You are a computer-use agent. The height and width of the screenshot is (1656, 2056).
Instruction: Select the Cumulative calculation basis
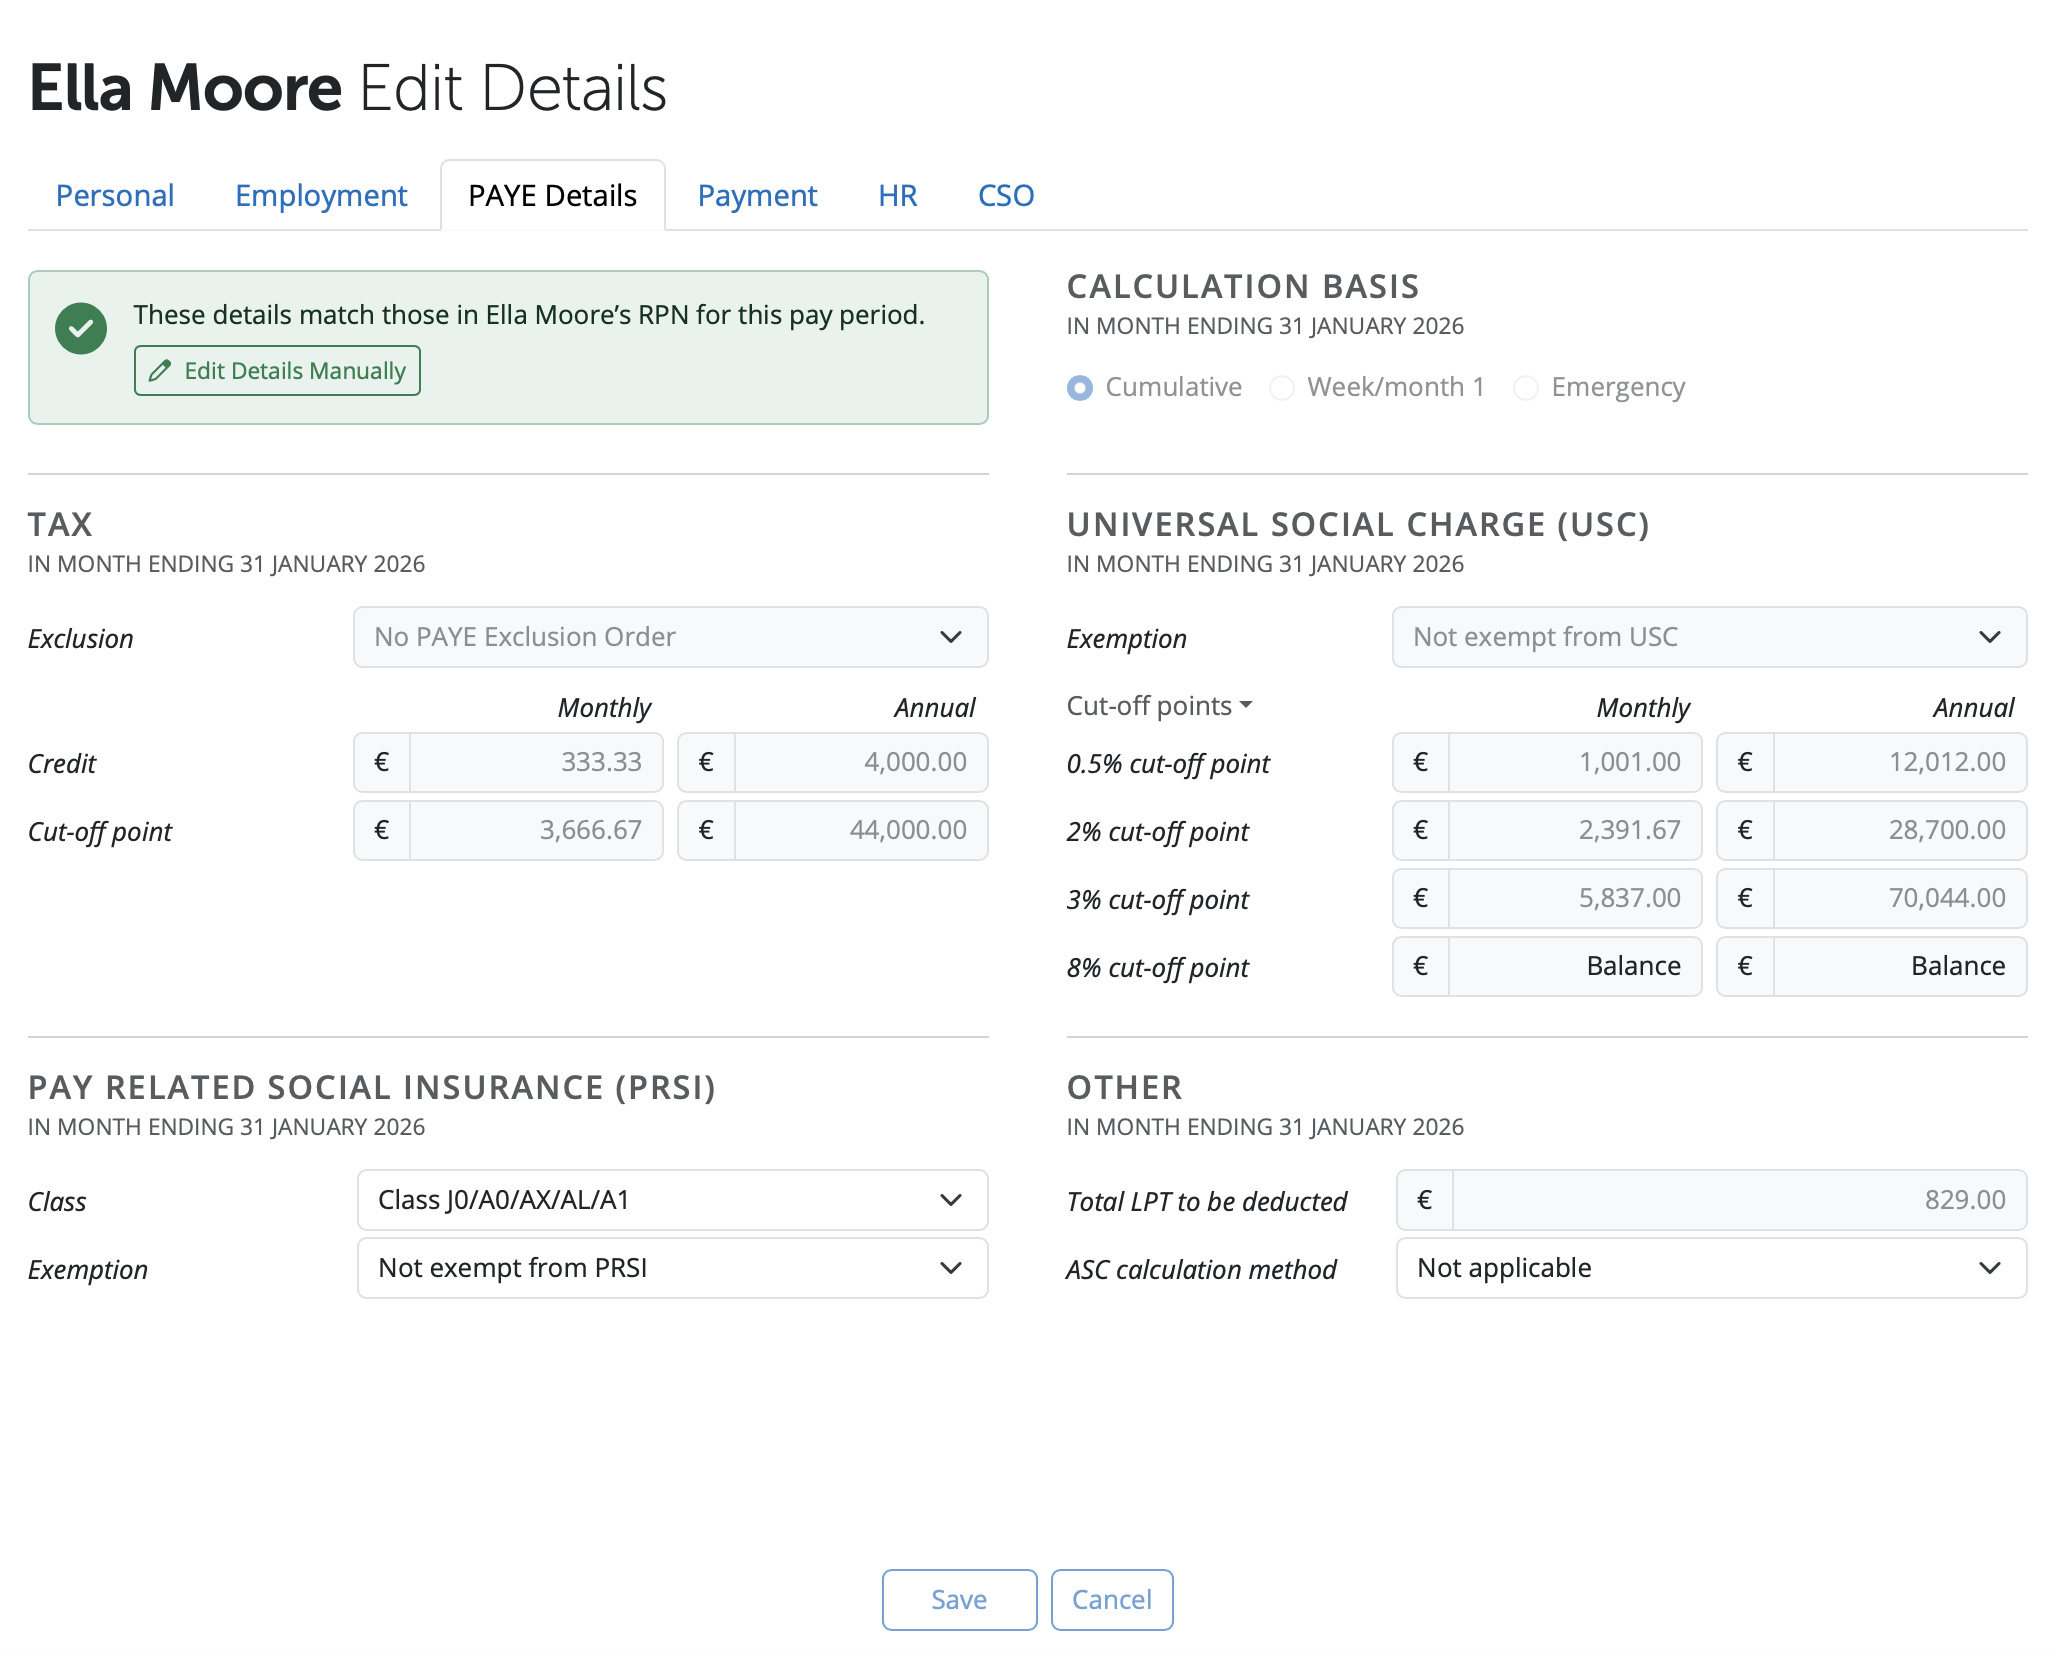pos(1080,387)
